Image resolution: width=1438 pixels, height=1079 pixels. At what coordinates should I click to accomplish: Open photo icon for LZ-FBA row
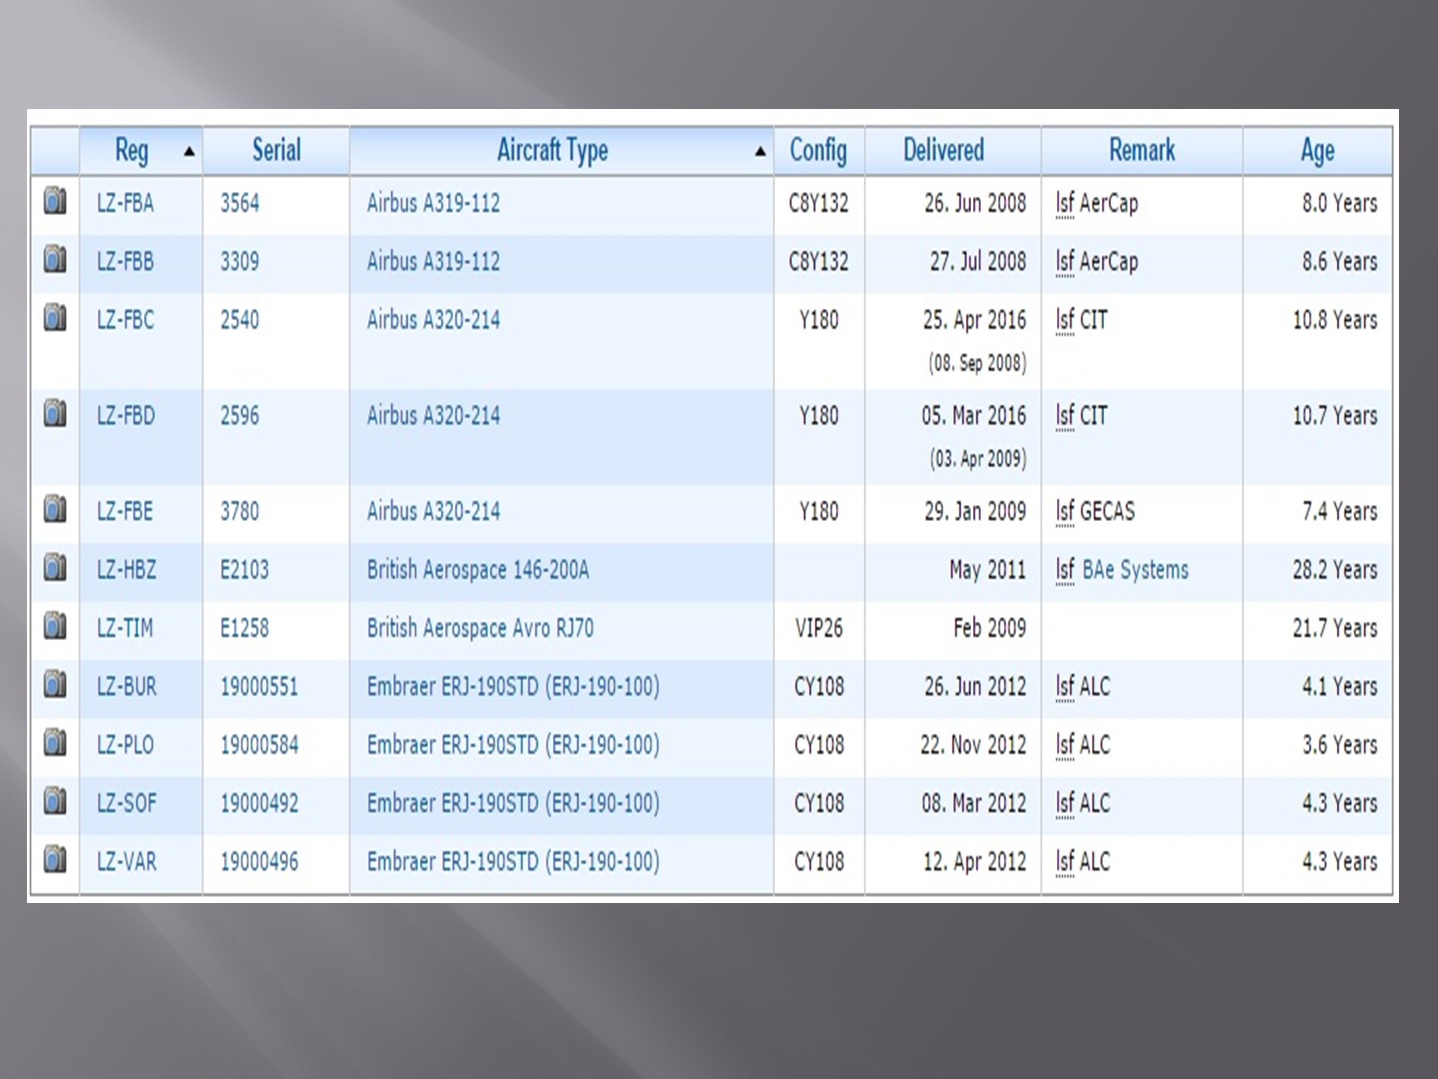[x=55, y=201]
